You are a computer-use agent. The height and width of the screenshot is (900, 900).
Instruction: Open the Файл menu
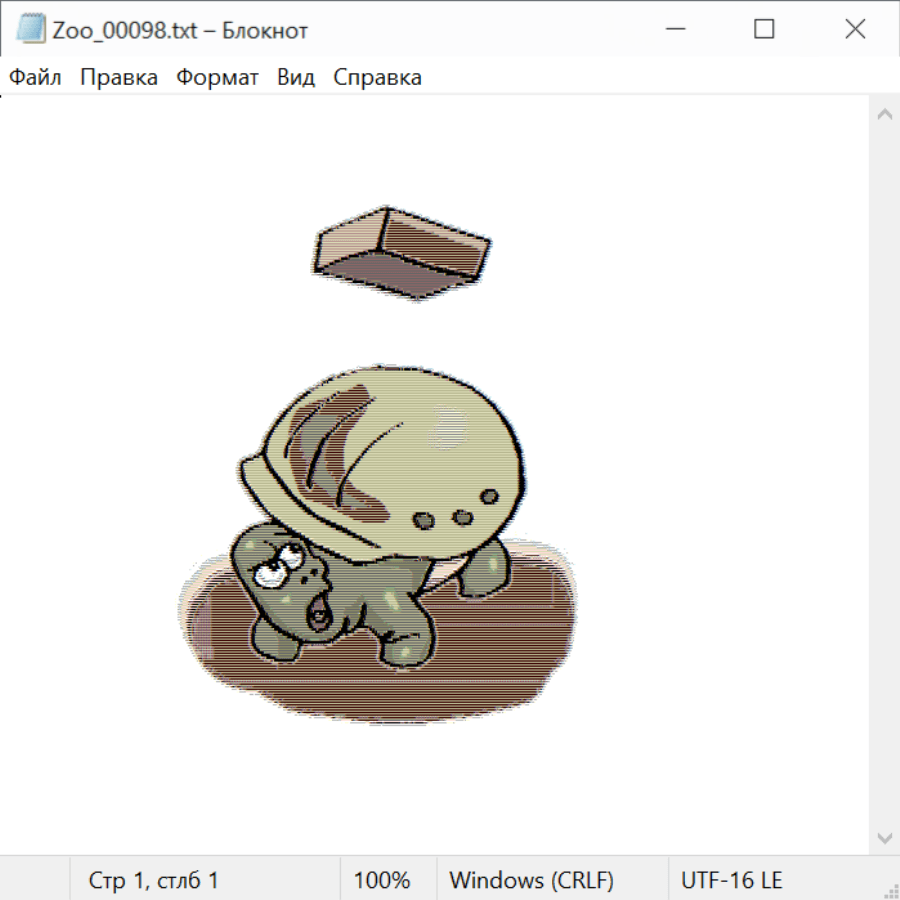pyautogui.click(x=36, y=78)
